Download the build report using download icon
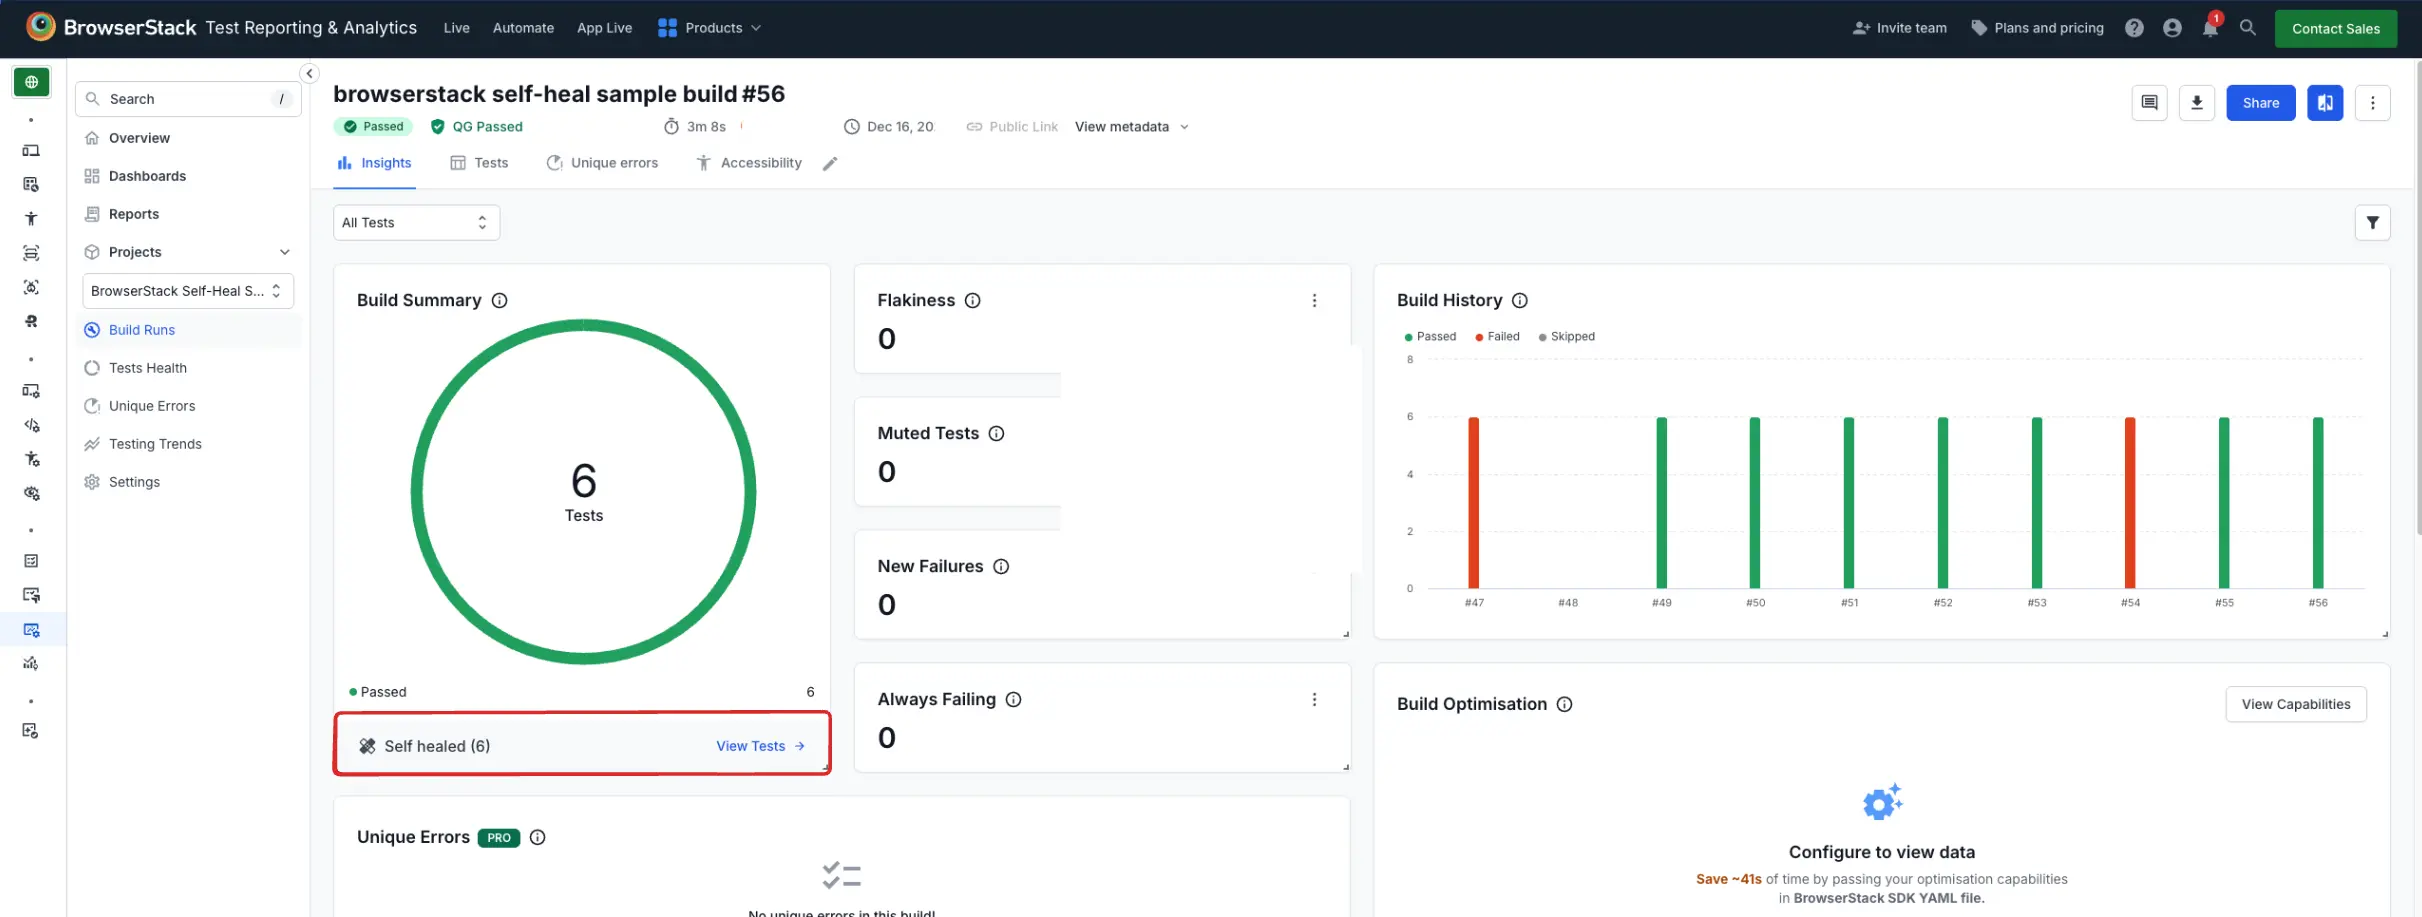 click(2197, 102)
